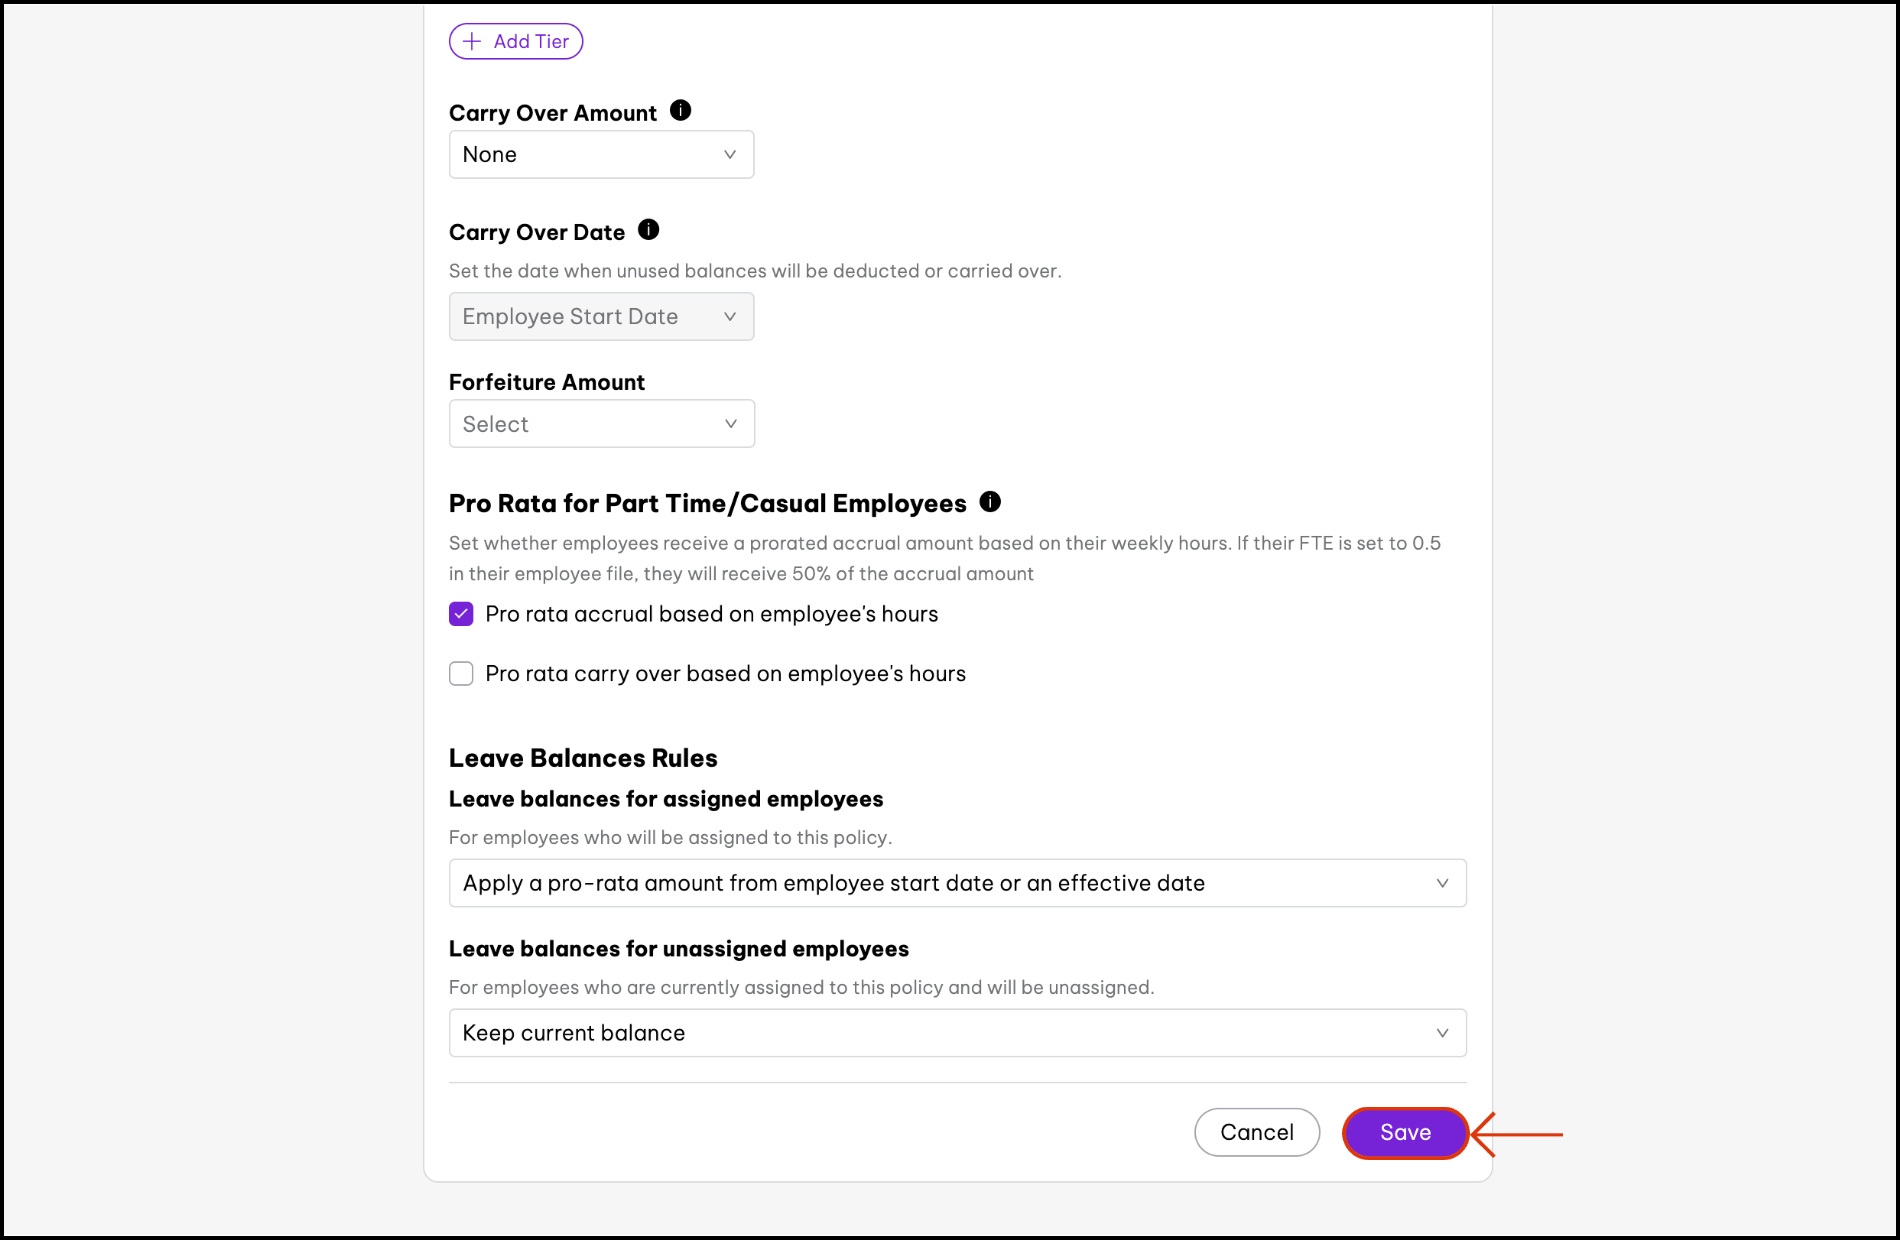Click the chevron in the assigned employees balance field

pos(1442,883)
